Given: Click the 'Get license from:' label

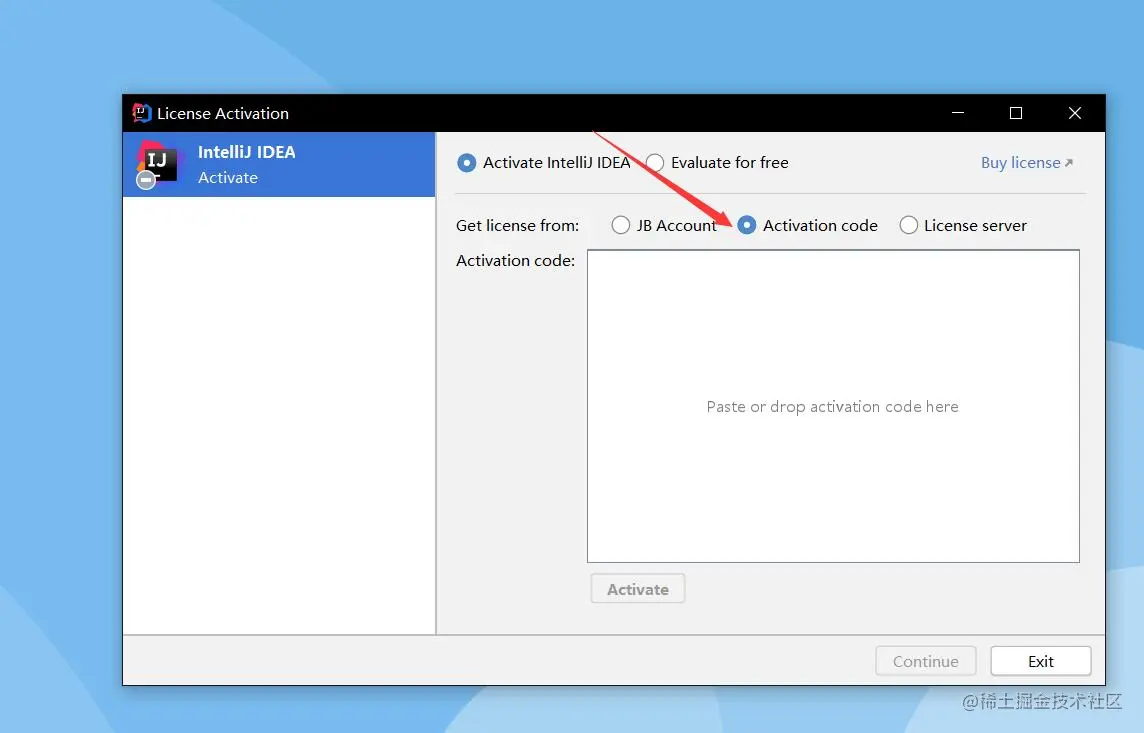Looking at the screenshot, I should 517,226.
